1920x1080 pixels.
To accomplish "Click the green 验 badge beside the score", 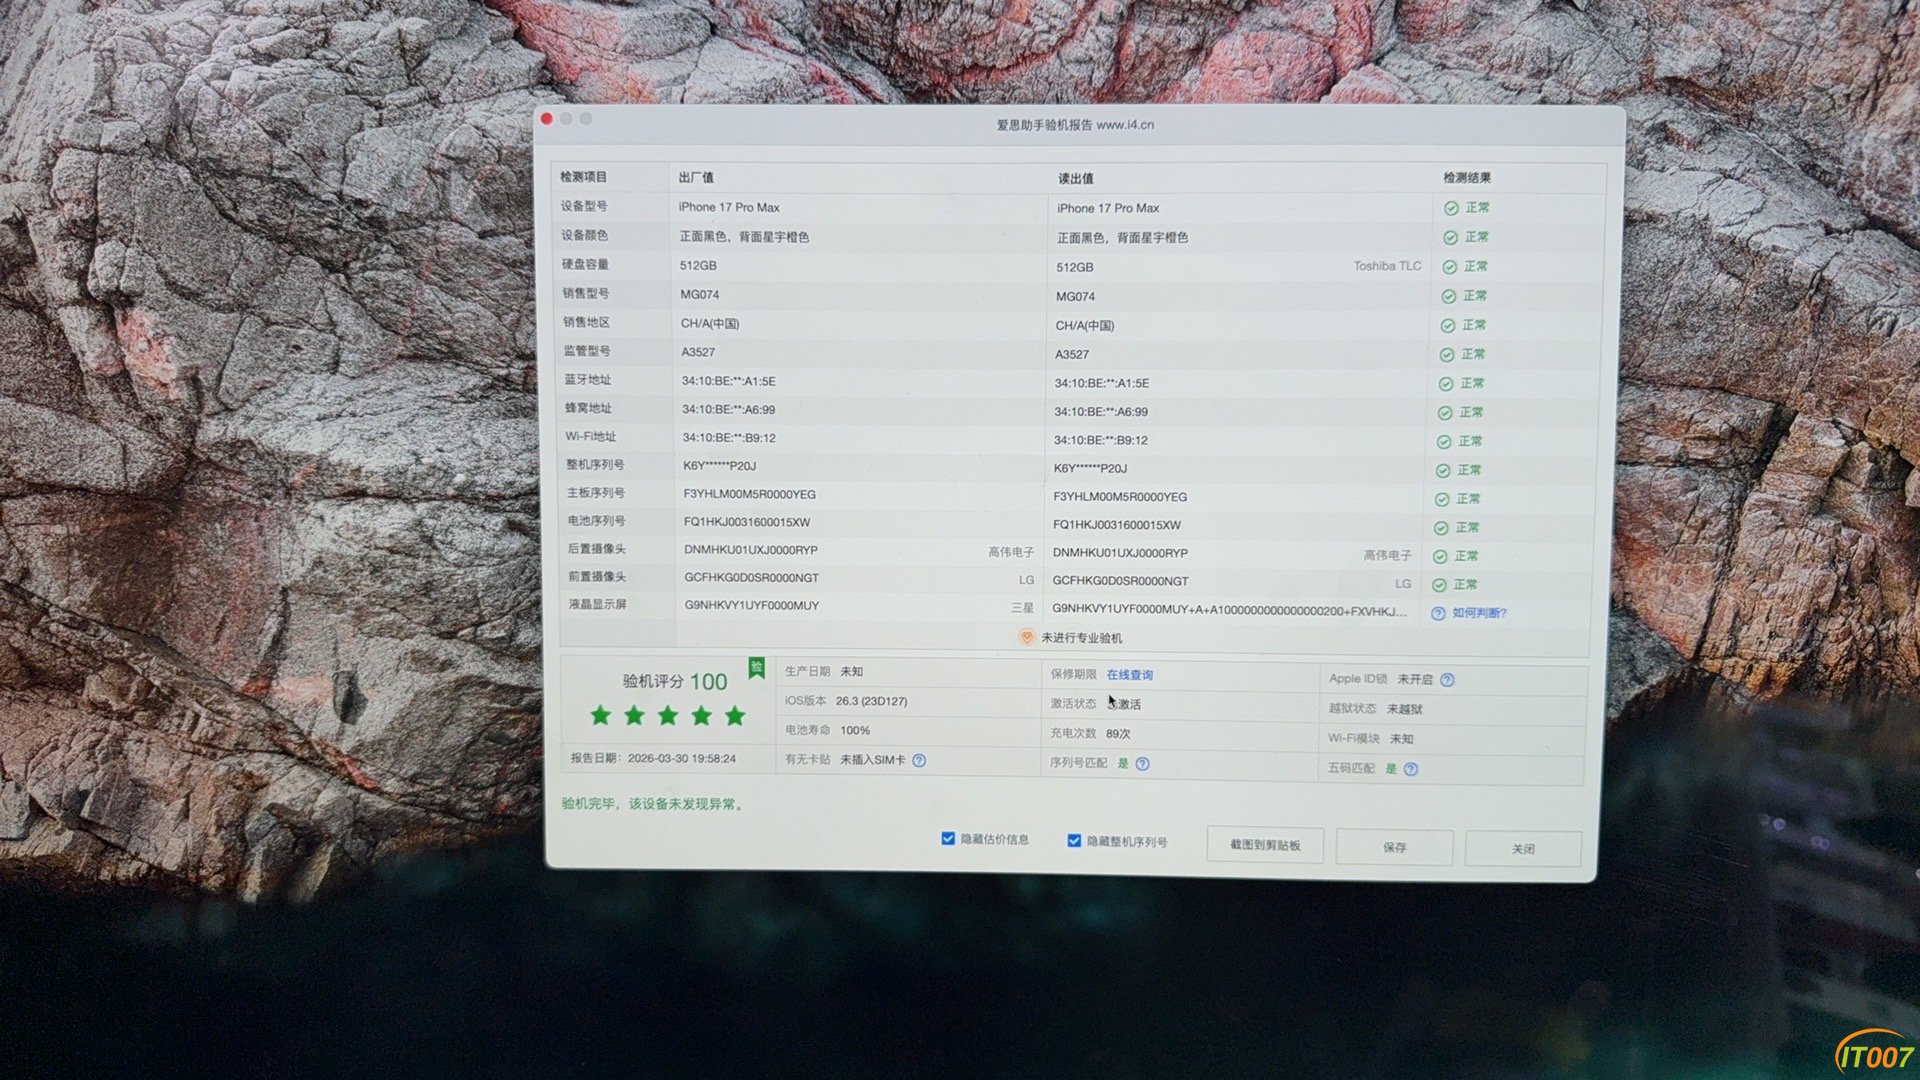I will [757, 667].
